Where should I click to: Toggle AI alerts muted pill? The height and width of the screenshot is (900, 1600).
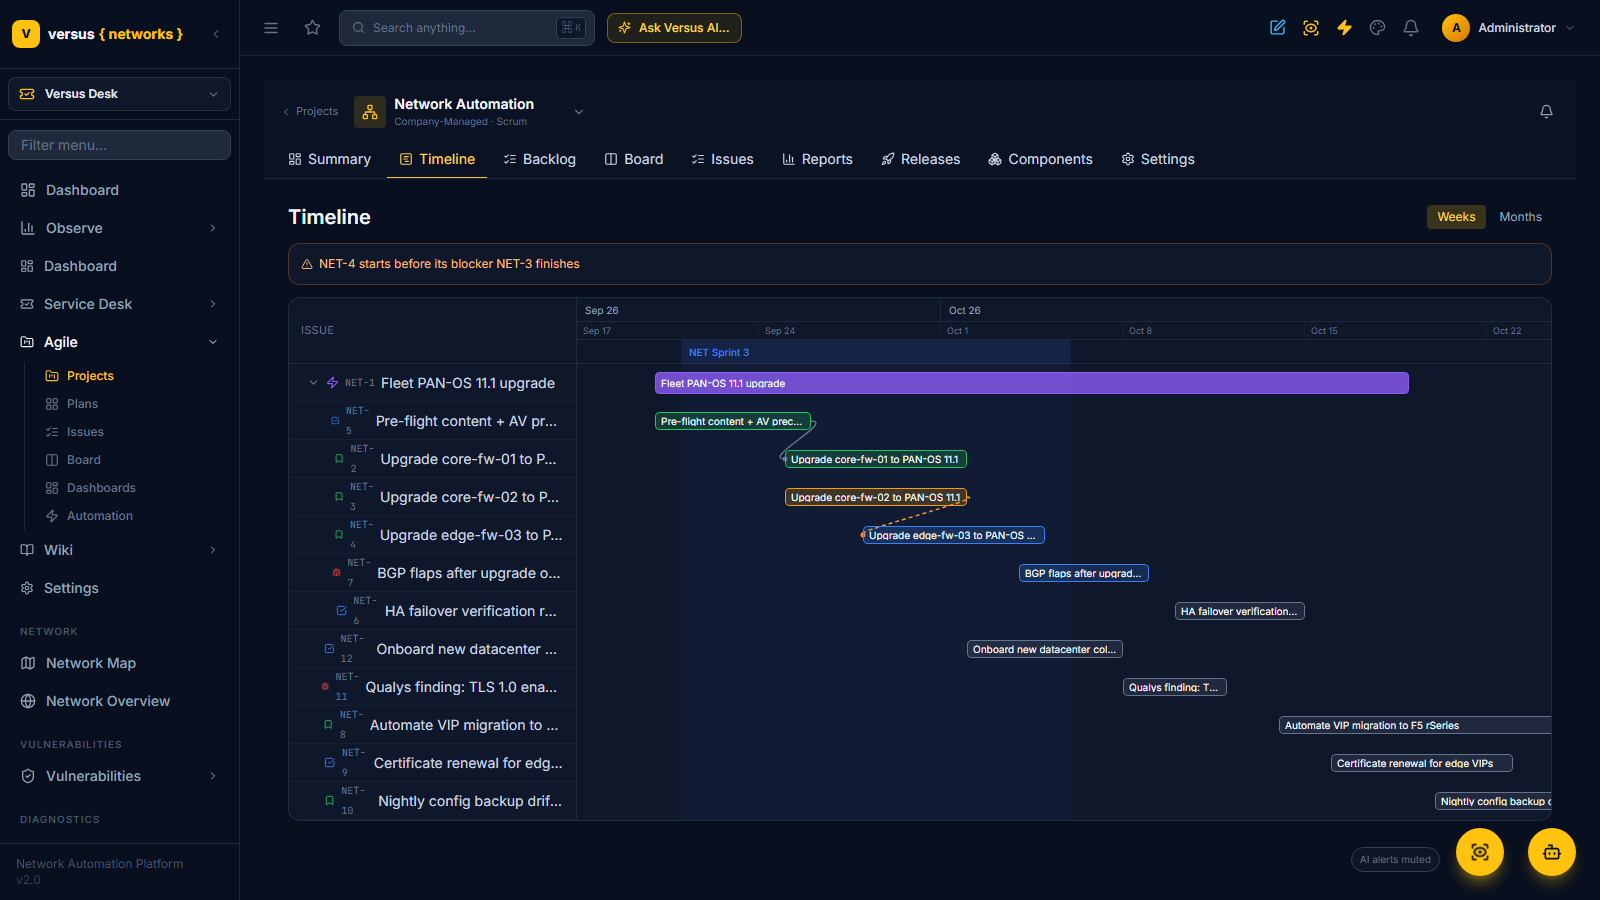pos(1395,860)
